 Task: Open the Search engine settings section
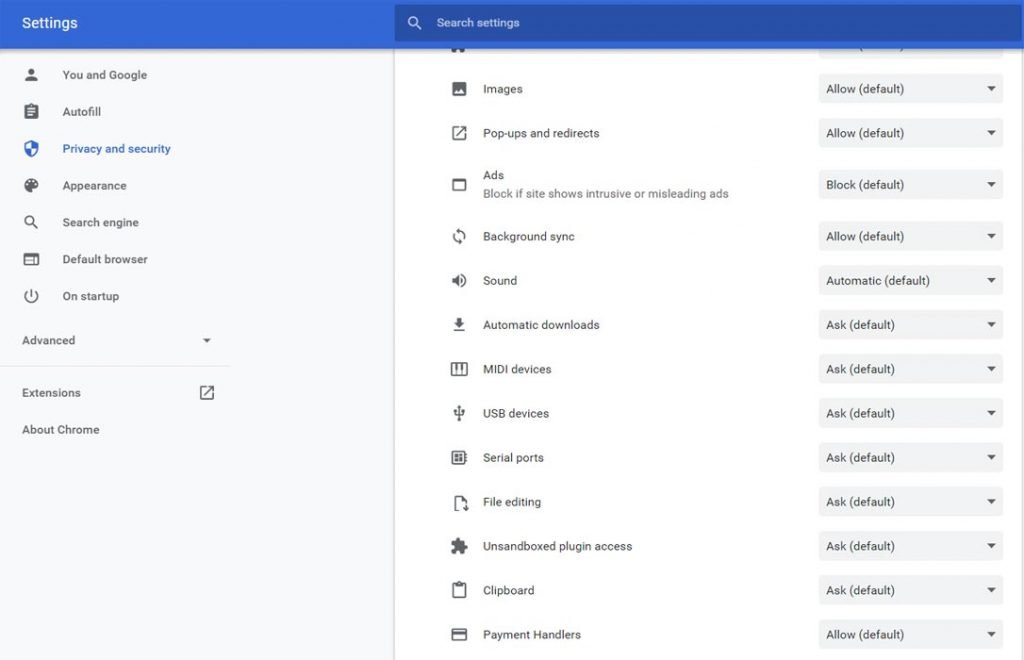pyautogui.click(x=100, y=223)
